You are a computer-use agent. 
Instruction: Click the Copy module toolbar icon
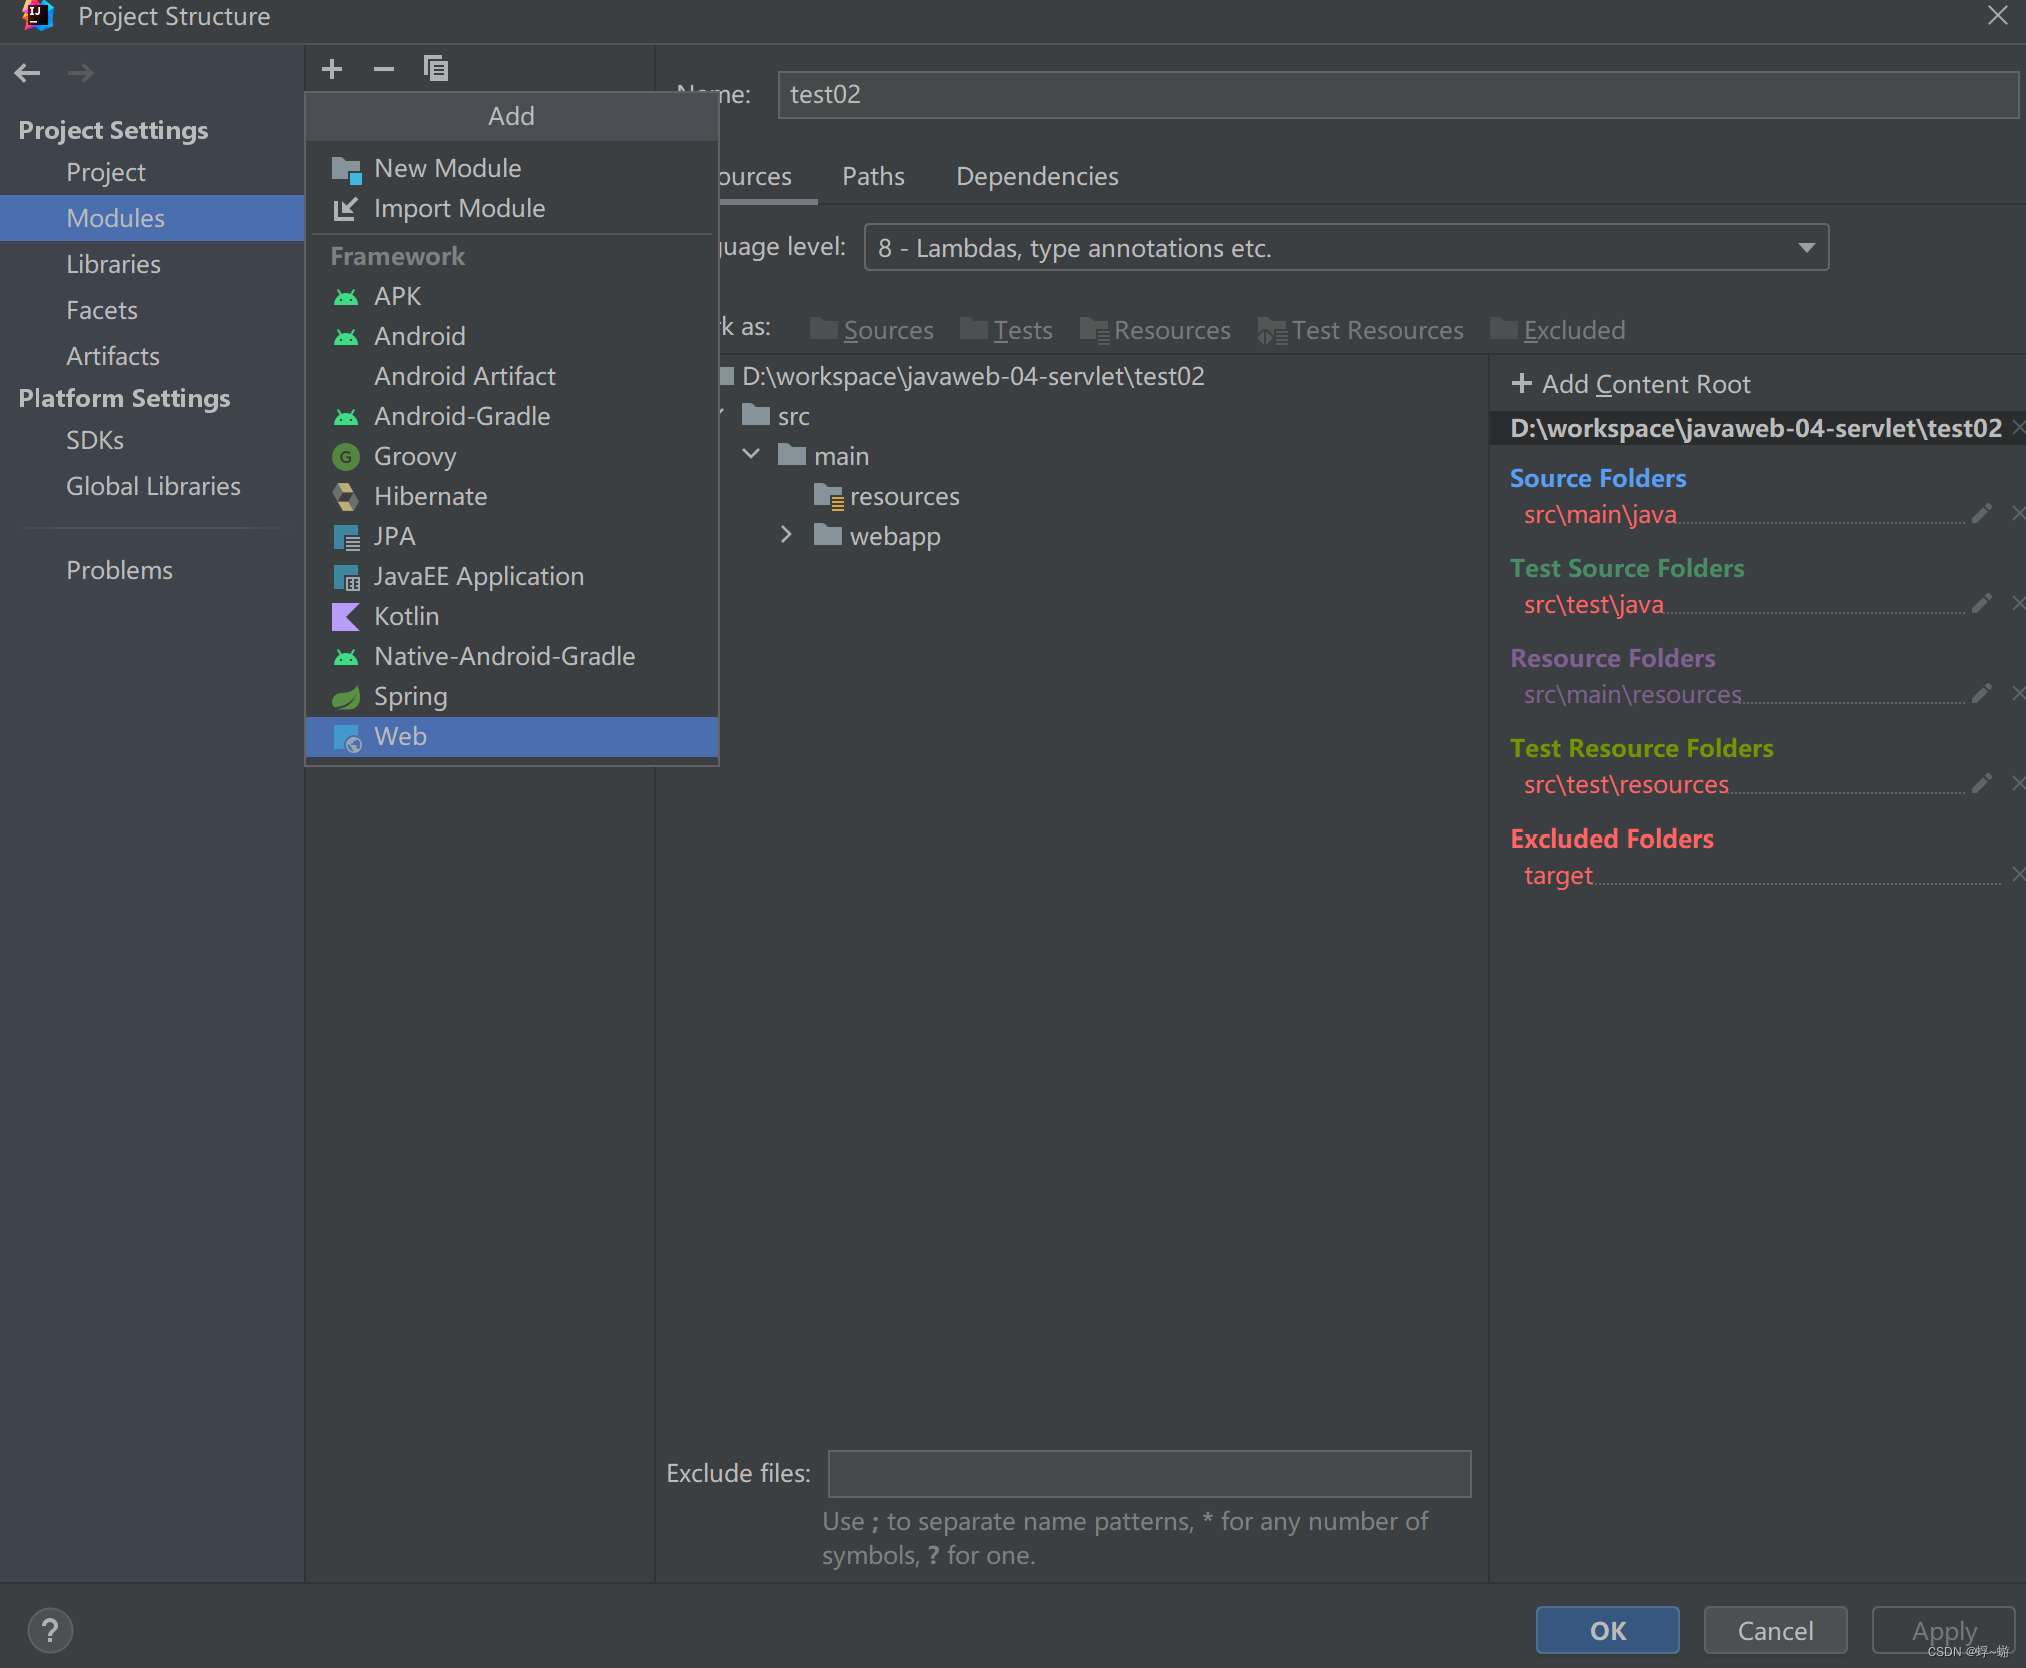tap(436, 69)
